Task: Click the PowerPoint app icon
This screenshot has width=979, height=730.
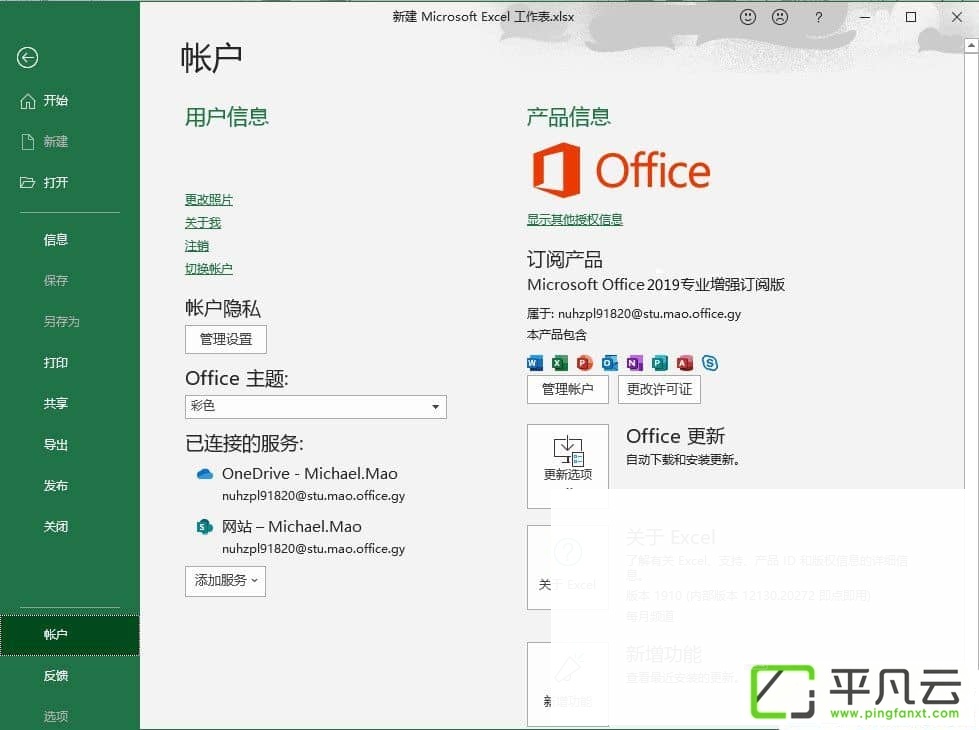Action: (584, 363)
